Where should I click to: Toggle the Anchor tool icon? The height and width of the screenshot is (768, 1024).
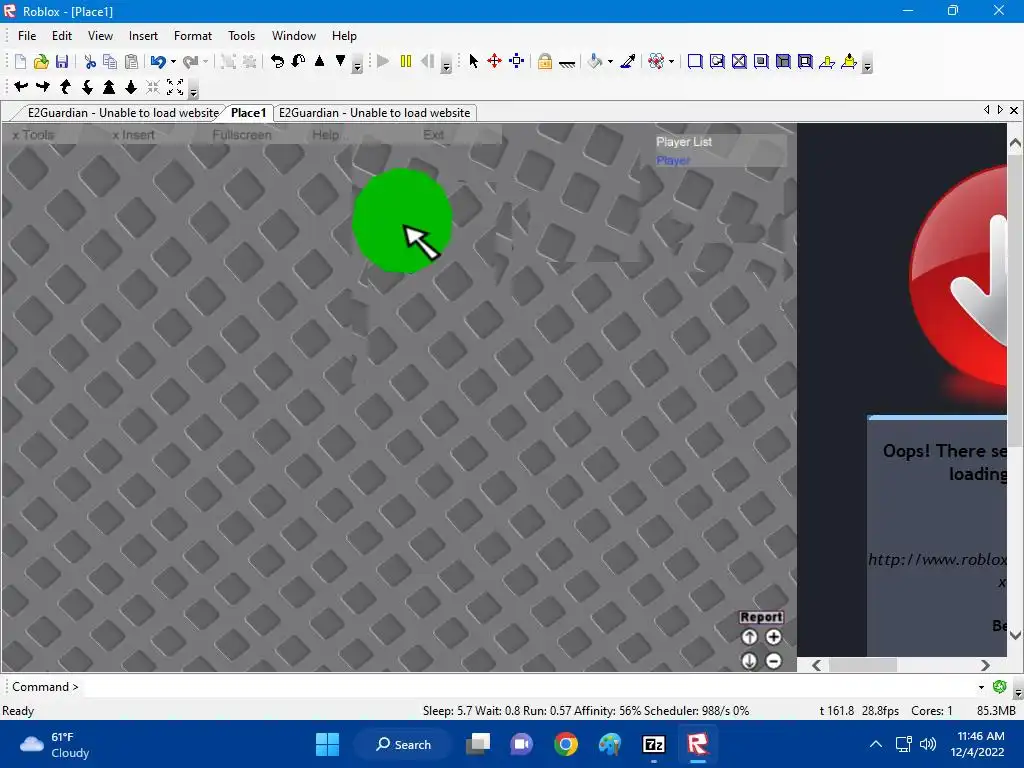[567, 63]
